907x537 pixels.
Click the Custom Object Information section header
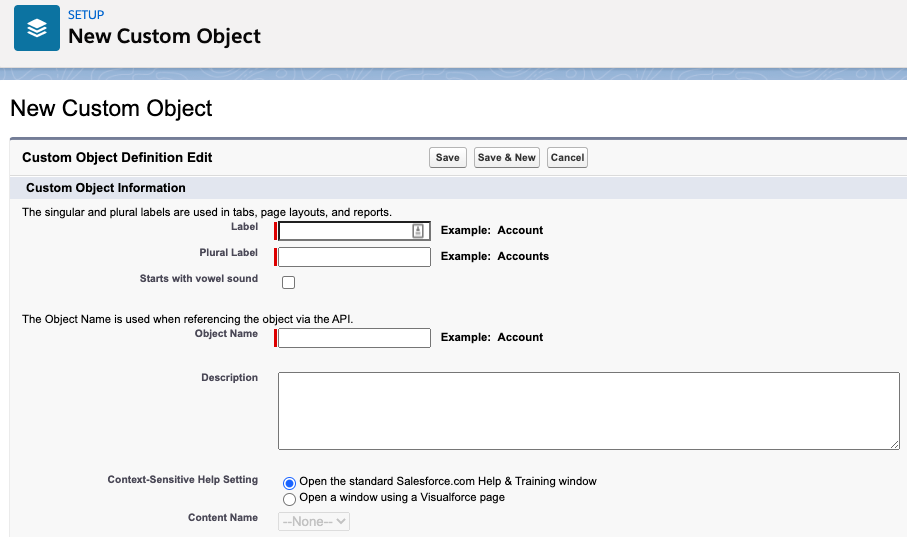point(106,188)
